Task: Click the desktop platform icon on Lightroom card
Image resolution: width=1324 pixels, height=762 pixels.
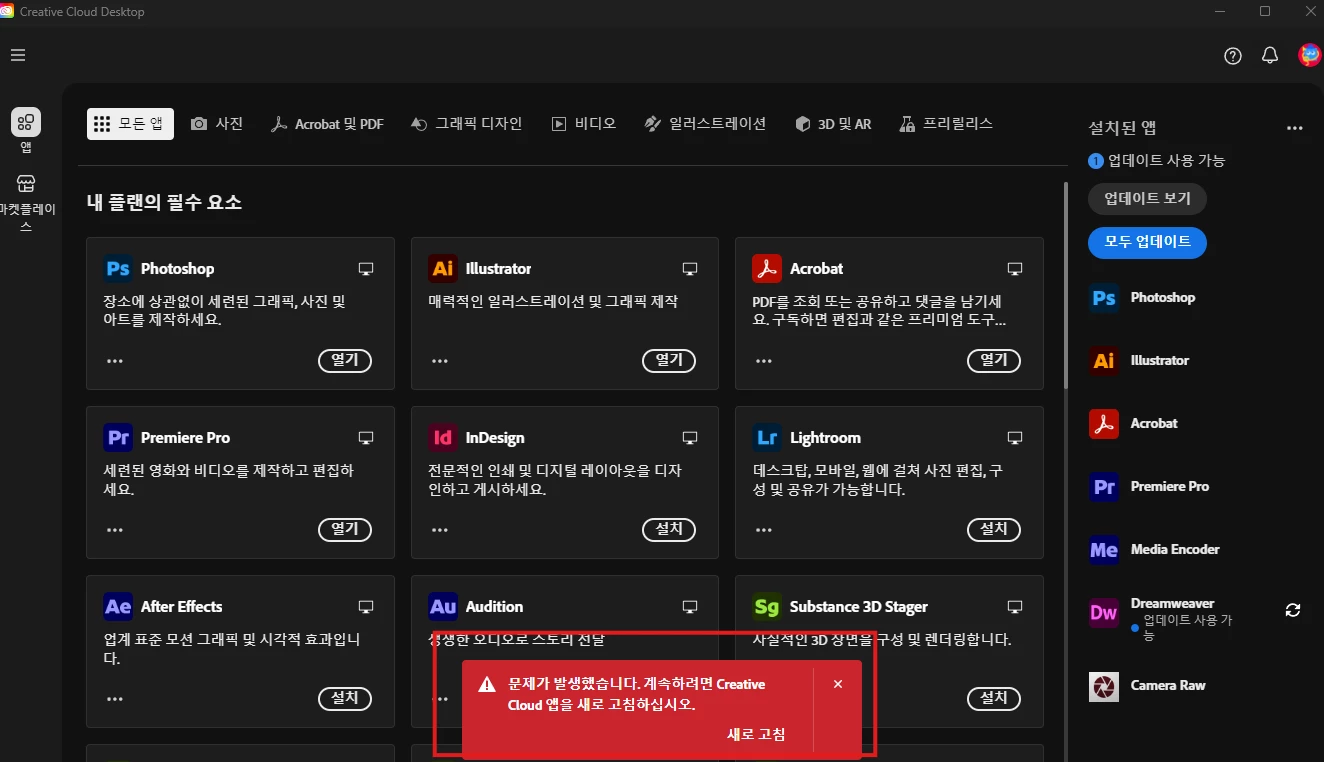Action: click(1015, 437)
